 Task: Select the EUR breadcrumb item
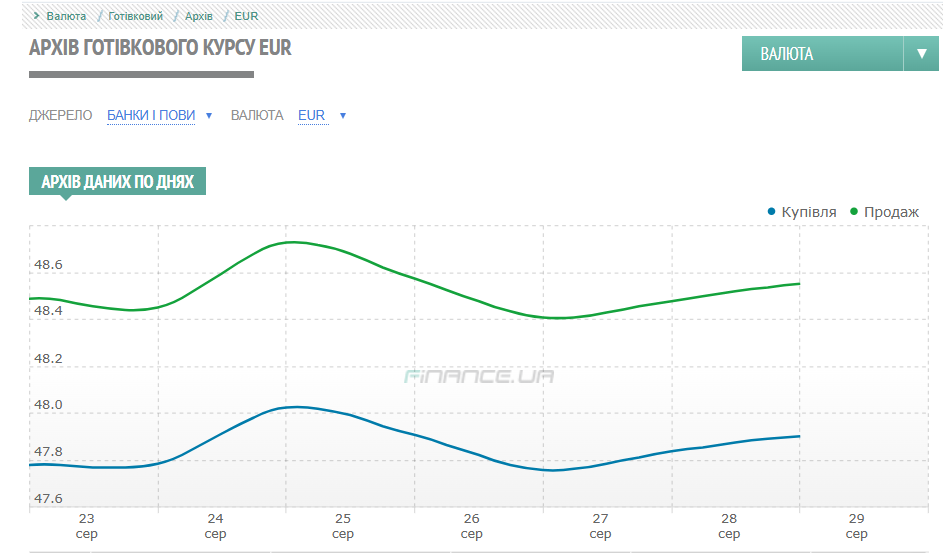click(x=246, y=16)
